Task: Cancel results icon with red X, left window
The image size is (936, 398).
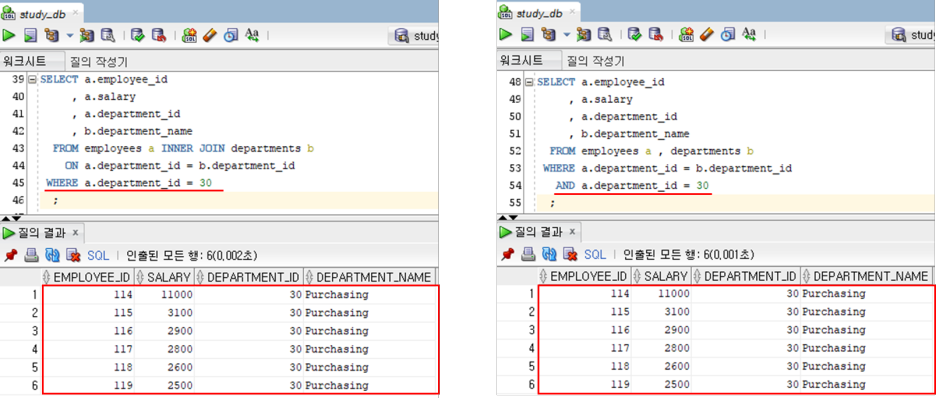Action: (x=73, y=255)
